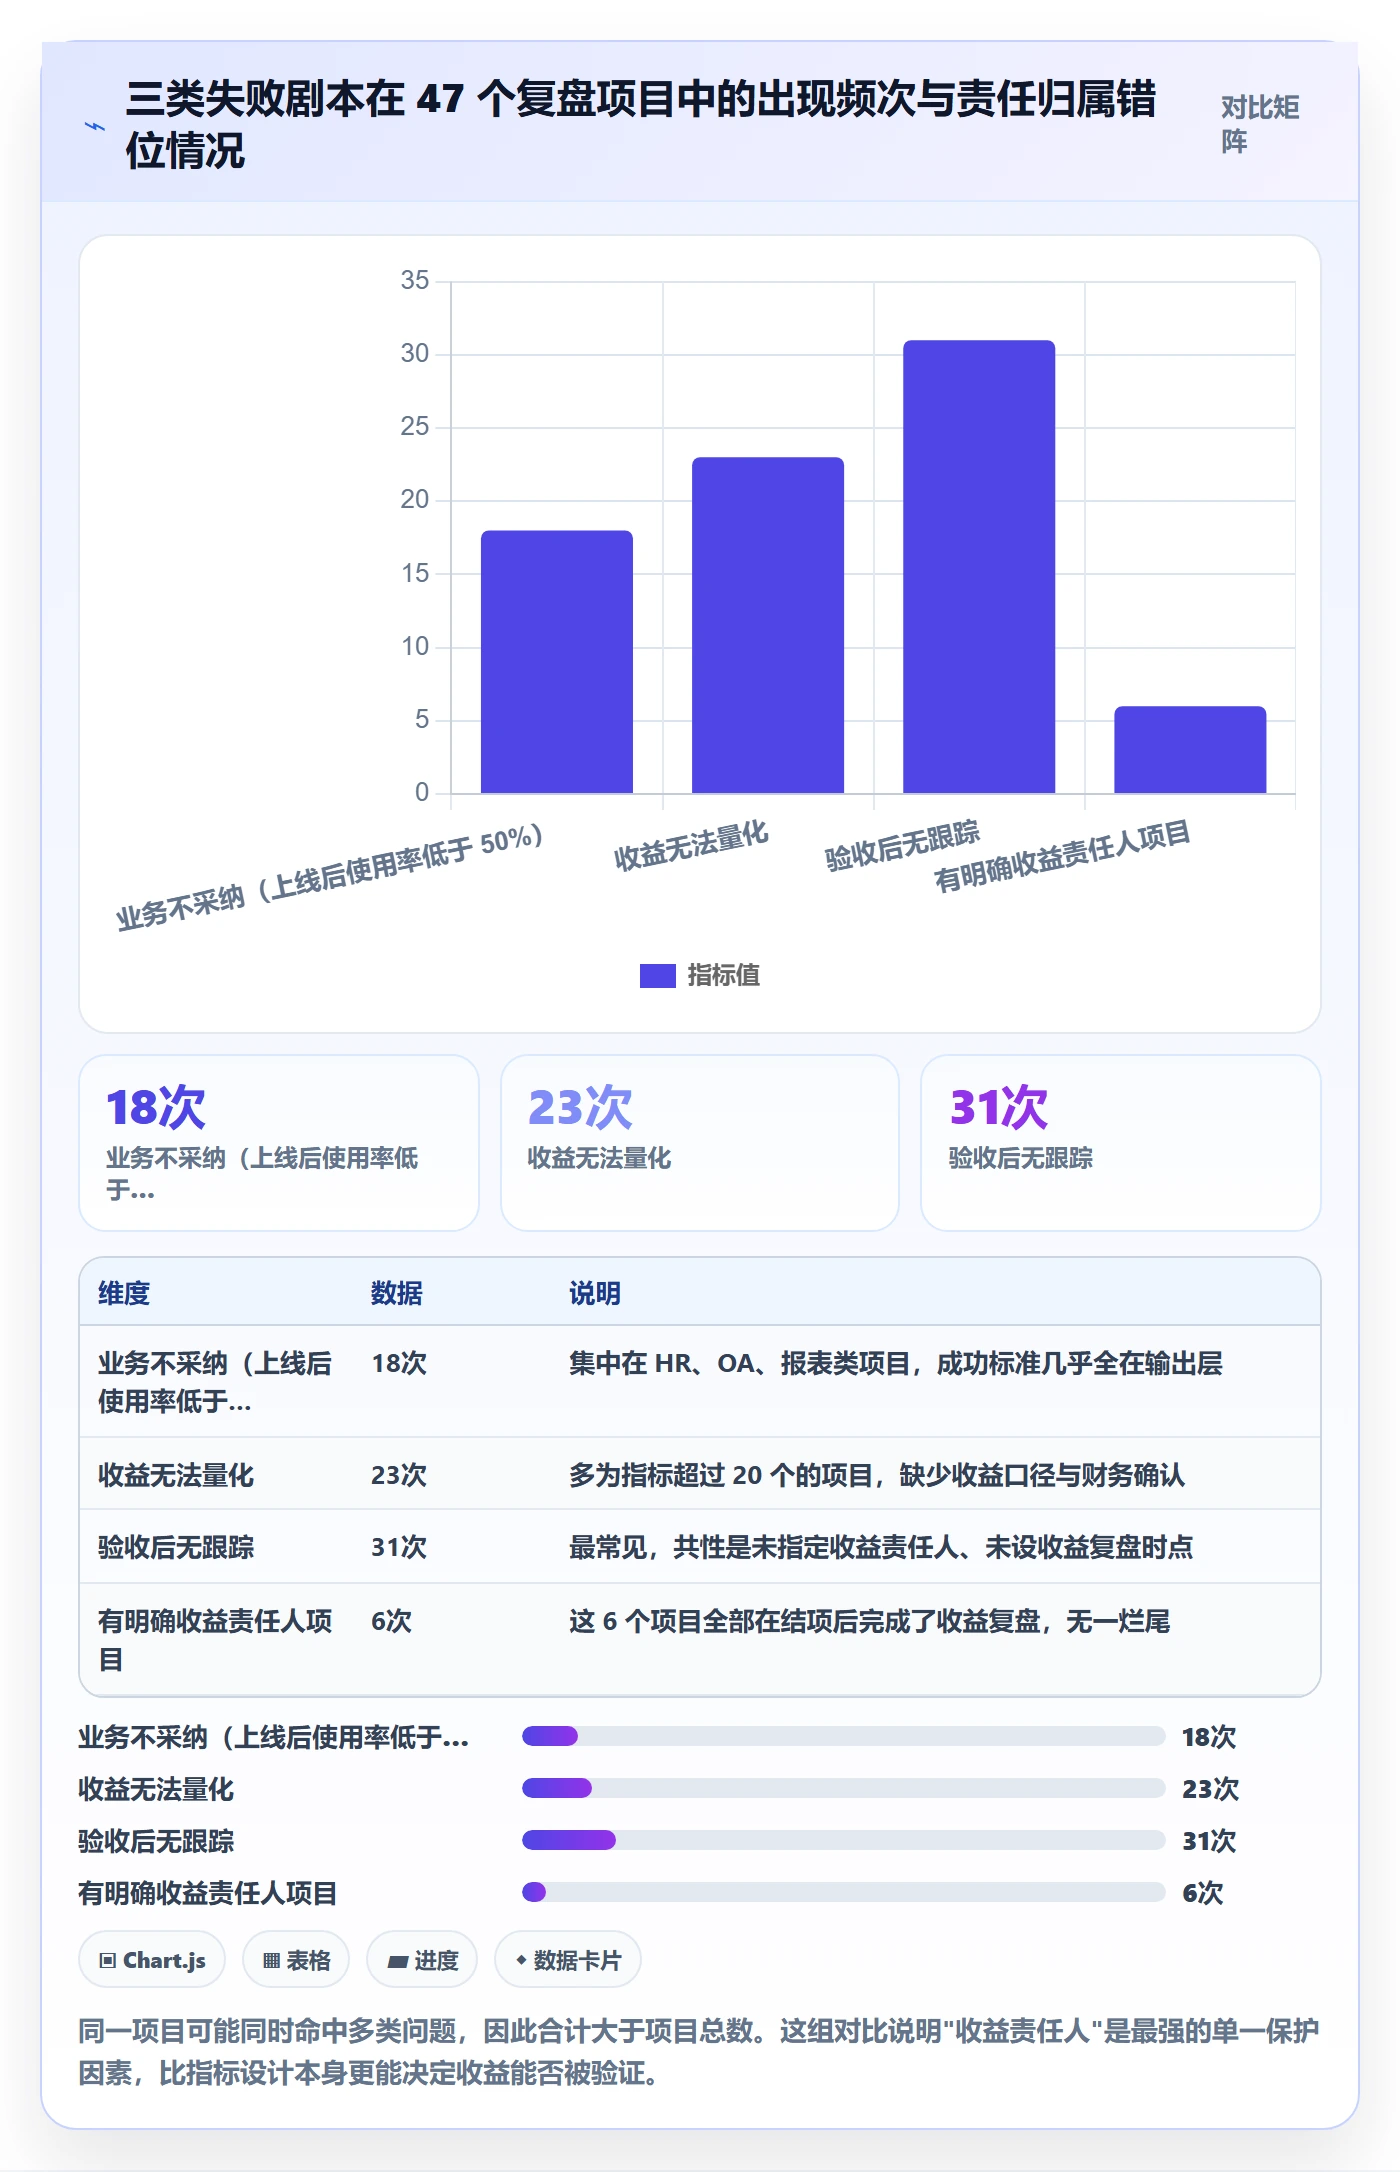Select the shortest chart bar, 有明确收益责任人项目

[x=1190, y=750]
